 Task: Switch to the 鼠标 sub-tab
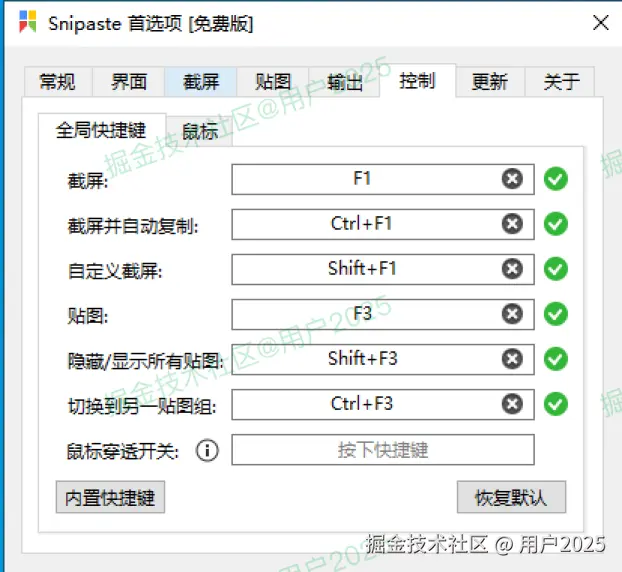200,131
